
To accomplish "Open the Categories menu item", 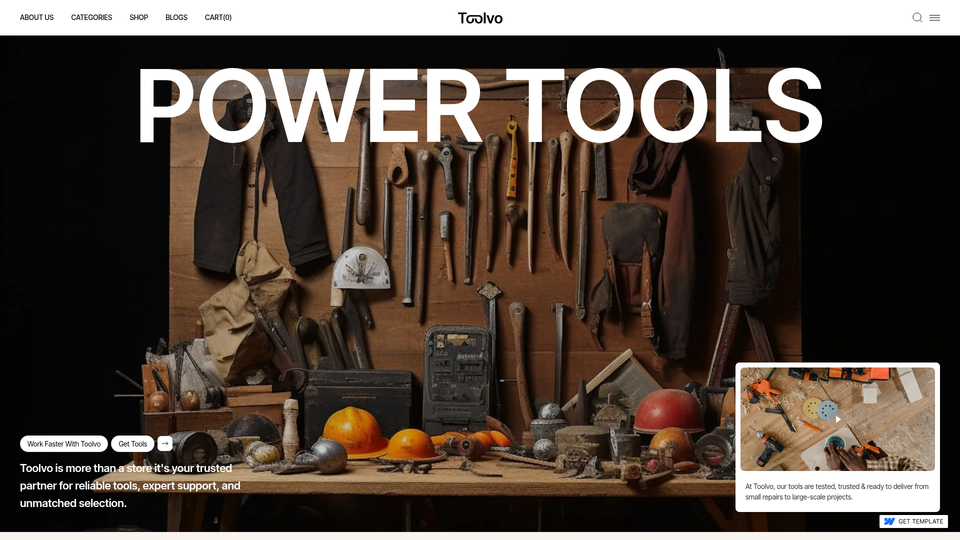I will pyautogui.click(x=91, y=18).
